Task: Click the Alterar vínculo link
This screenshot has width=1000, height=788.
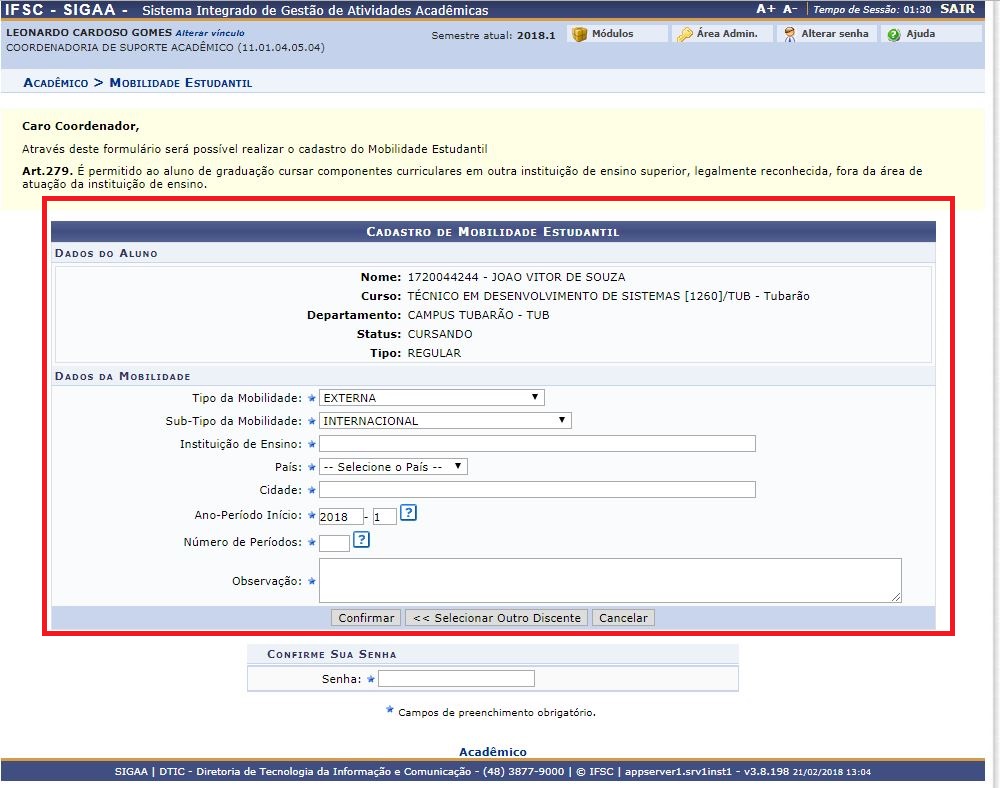Action: click(x=209, y=33)
